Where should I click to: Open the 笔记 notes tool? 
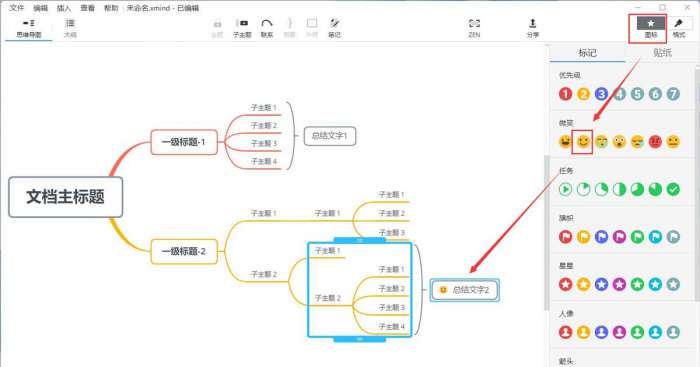pos(334,28)
